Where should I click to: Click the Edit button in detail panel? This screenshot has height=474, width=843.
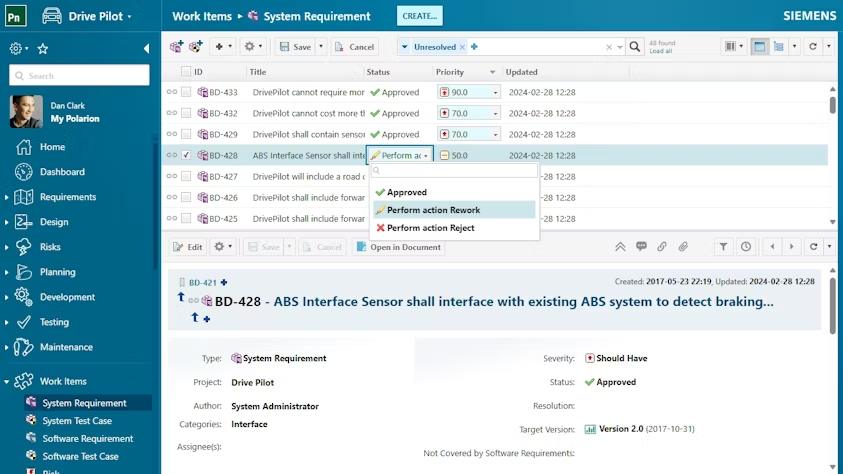pyautogui.click(x=188, y=247)
